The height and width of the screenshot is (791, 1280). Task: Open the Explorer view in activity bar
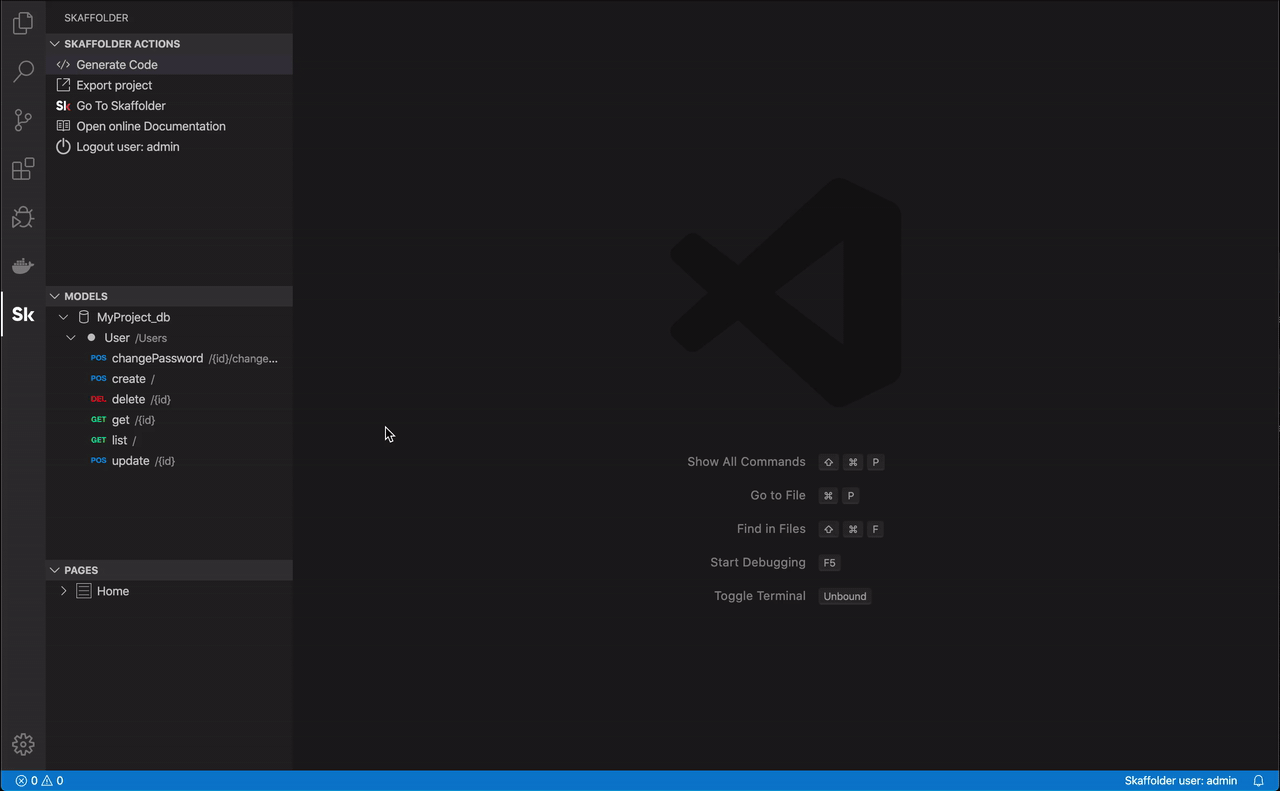tap(23, 23)
